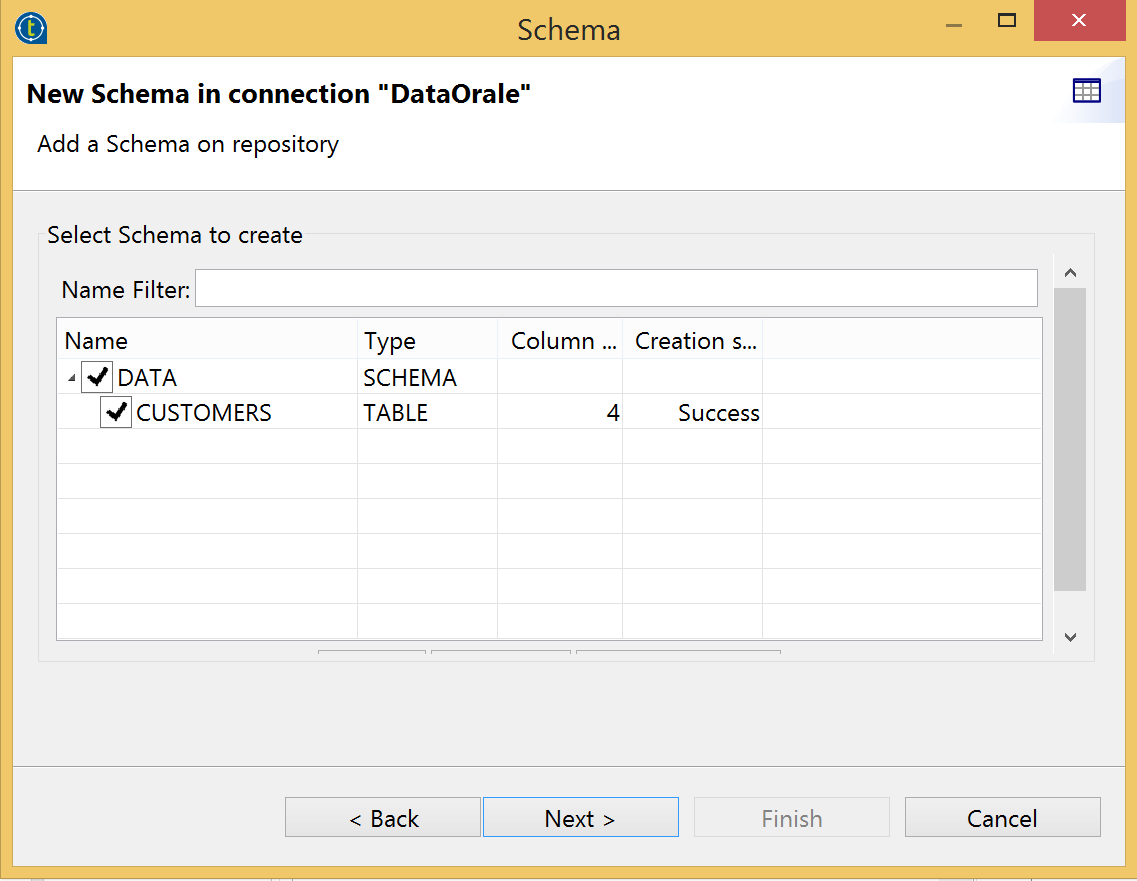Image resolution: width=1137 pixels, height=881 pixels.
Task: Sort by the Column count header
Action: click(x=559, y=340)
